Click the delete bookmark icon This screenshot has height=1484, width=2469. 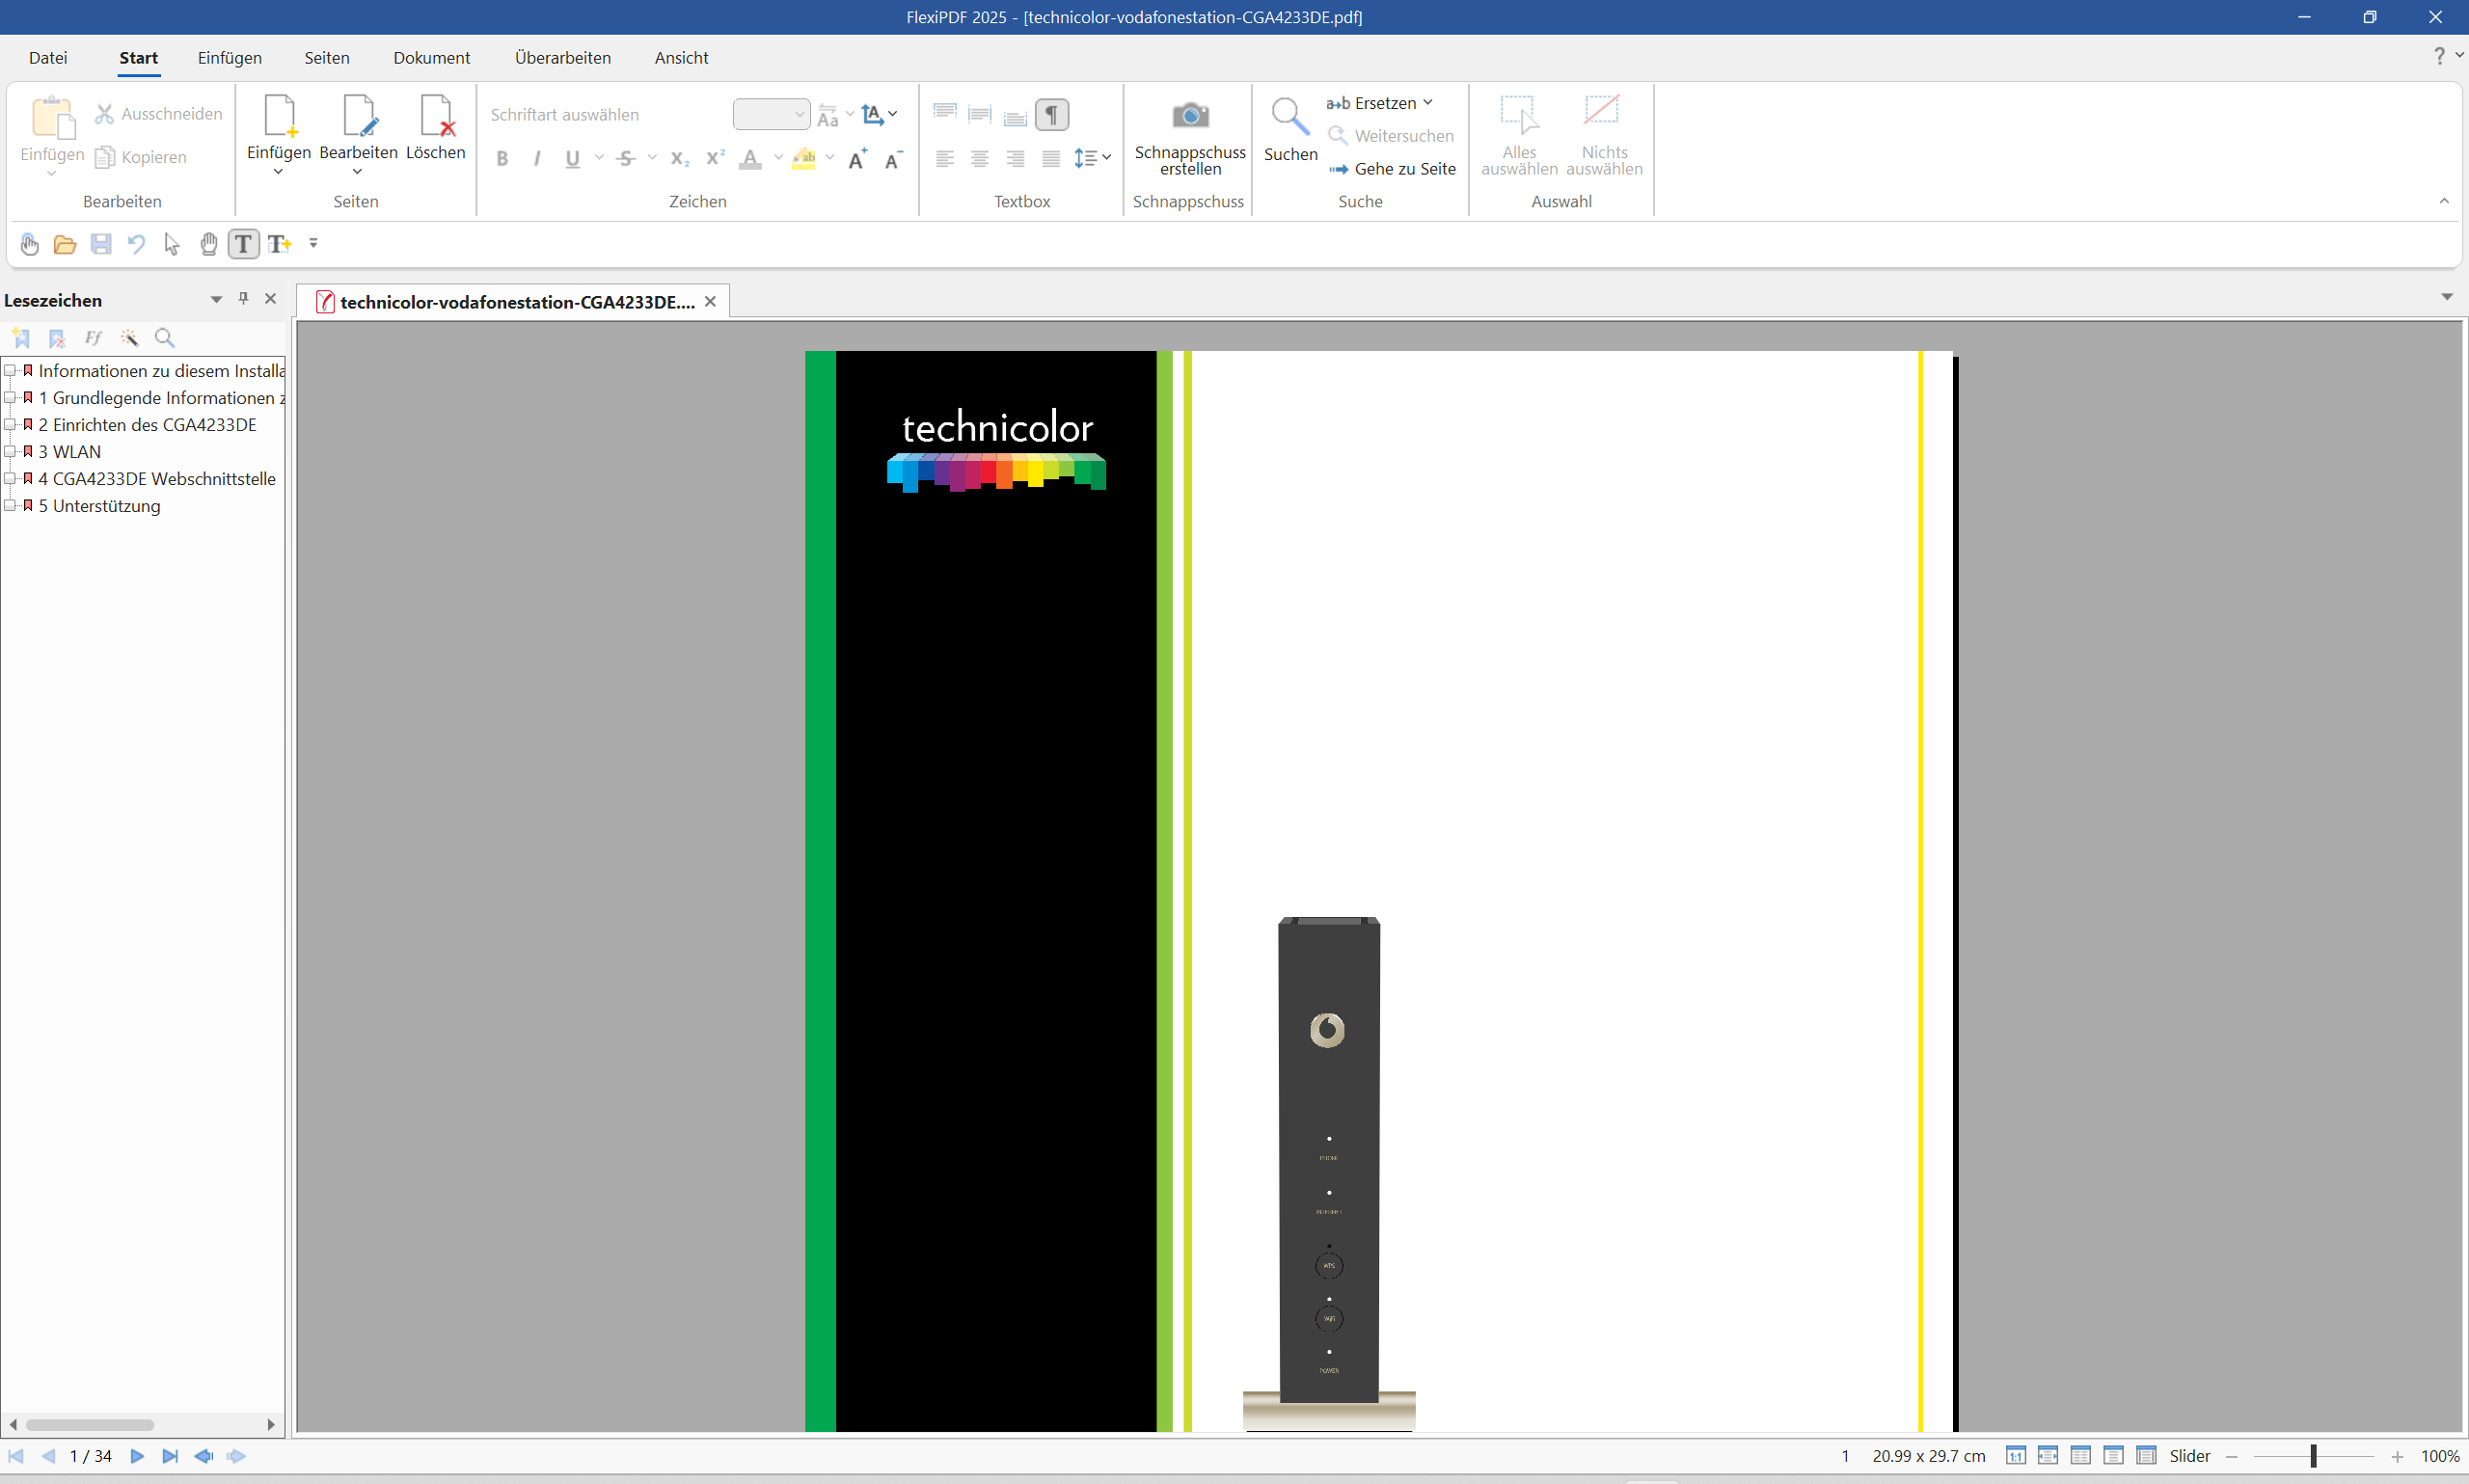(57, 338)
